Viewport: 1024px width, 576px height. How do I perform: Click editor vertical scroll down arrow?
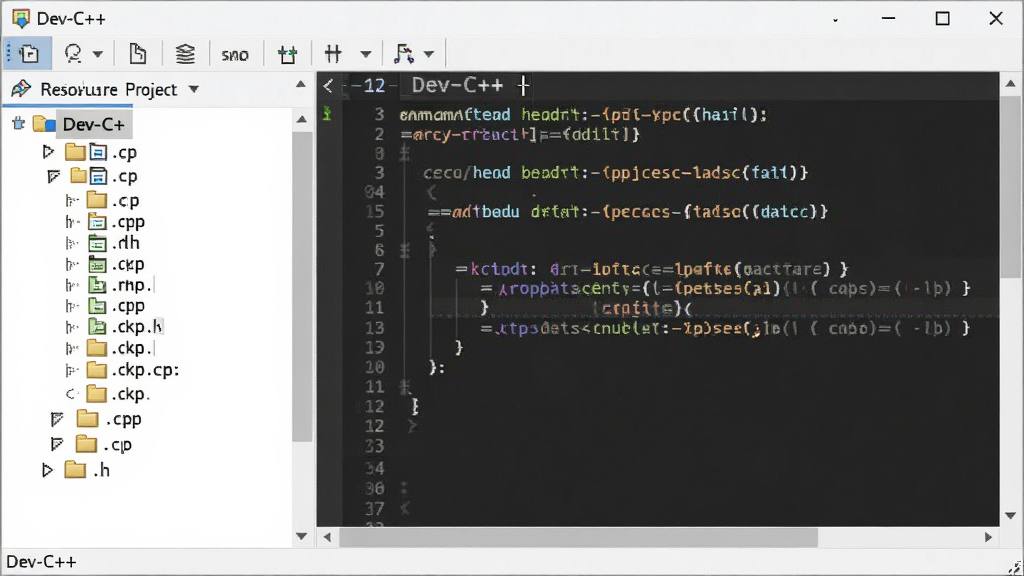[x=1010, y=515]
